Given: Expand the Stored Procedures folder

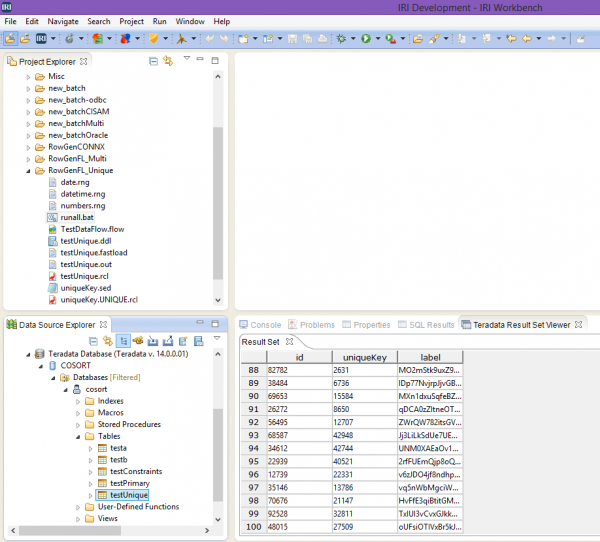Looking at the screenshot, I should (78, 425).
